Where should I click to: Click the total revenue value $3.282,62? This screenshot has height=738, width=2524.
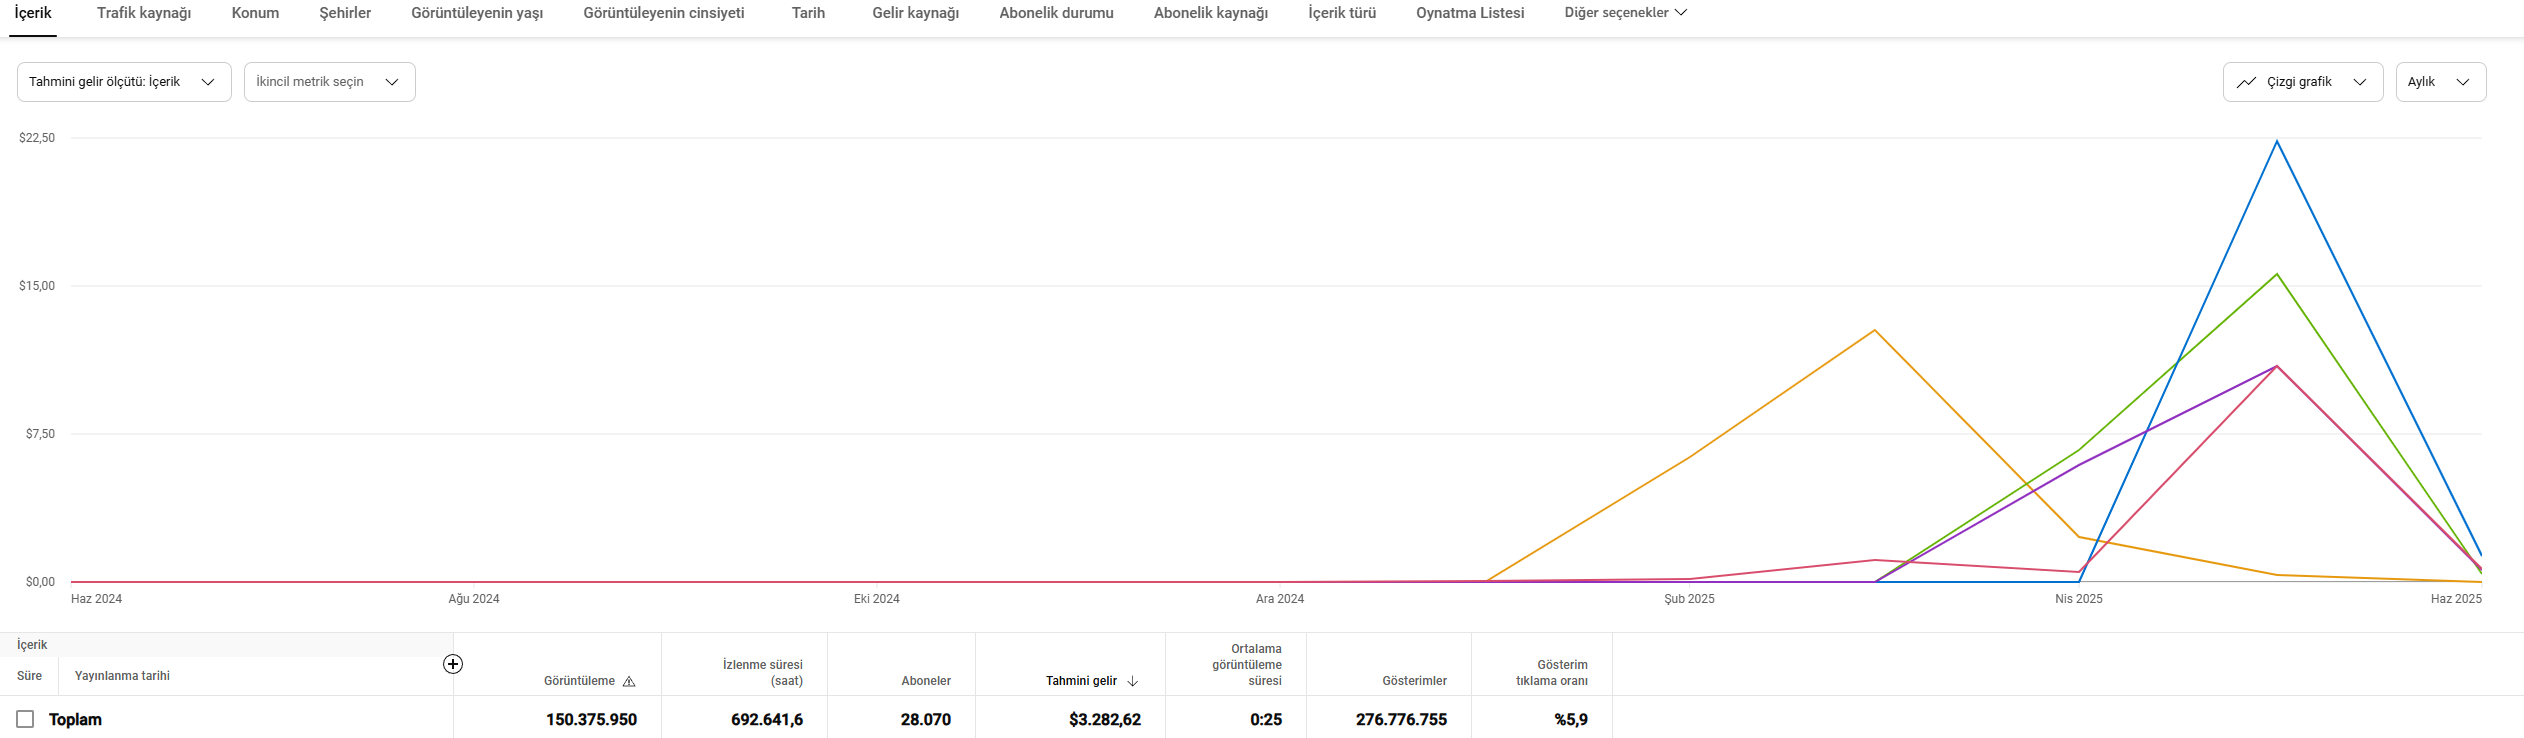1105,720
